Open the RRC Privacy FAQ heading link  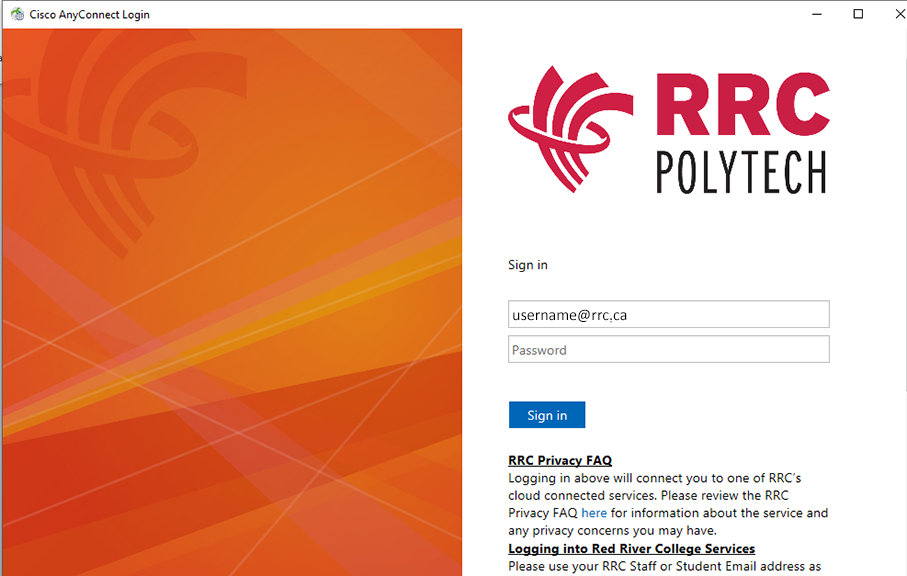click(559, 460)
